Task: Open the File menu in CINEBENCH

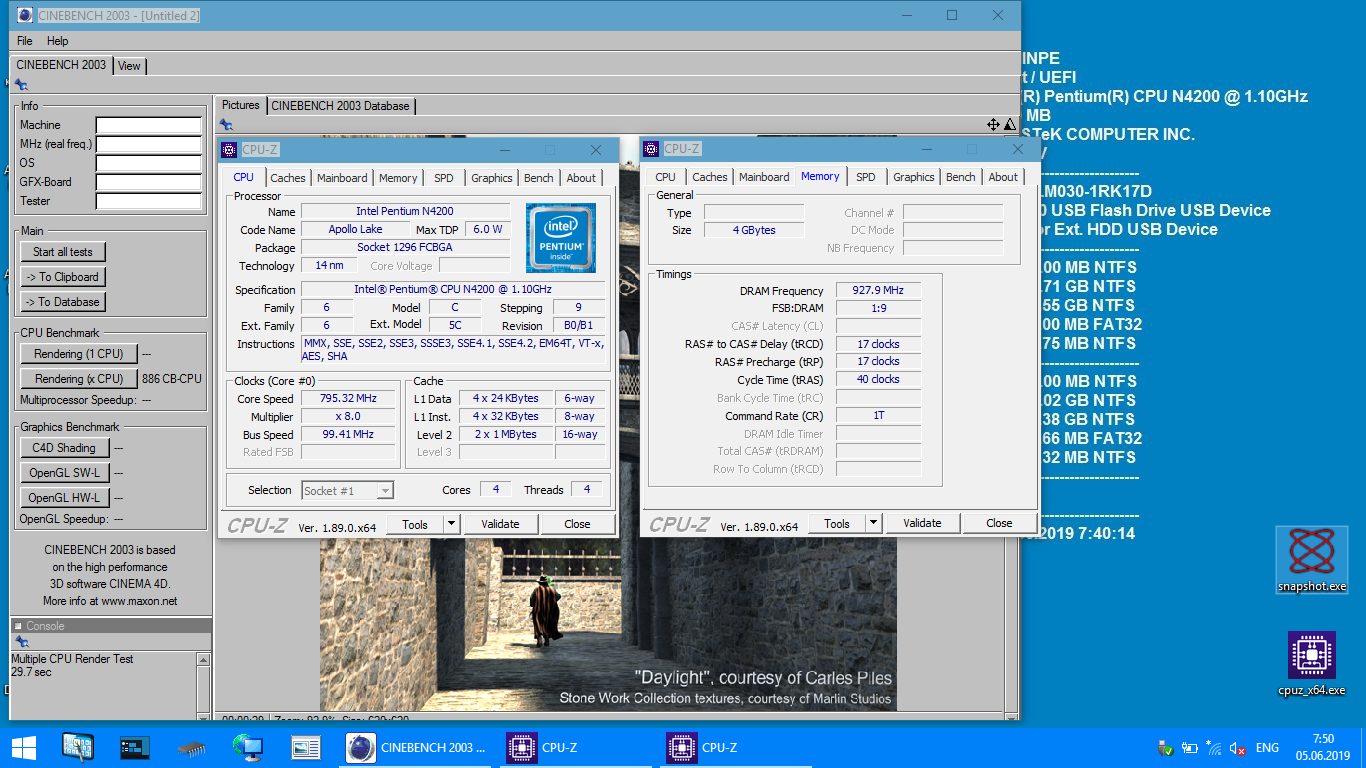Action: [x=25, y=41]
